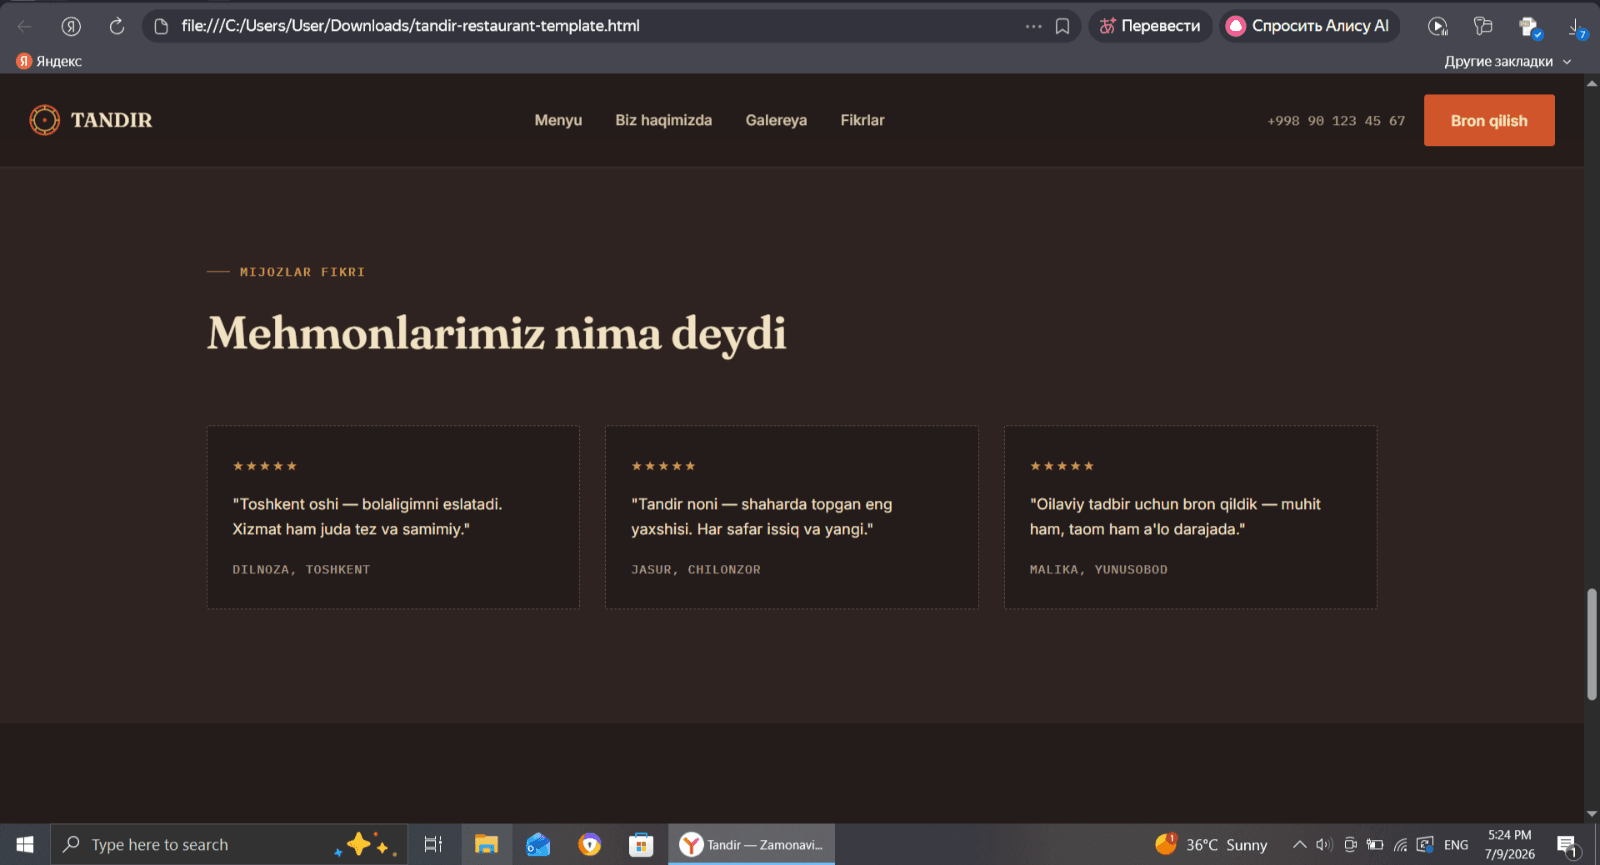The width and height of the screenshot is (1600, 865).
Task: Open the volume speaker tray icon
Action: [1325, 845]
